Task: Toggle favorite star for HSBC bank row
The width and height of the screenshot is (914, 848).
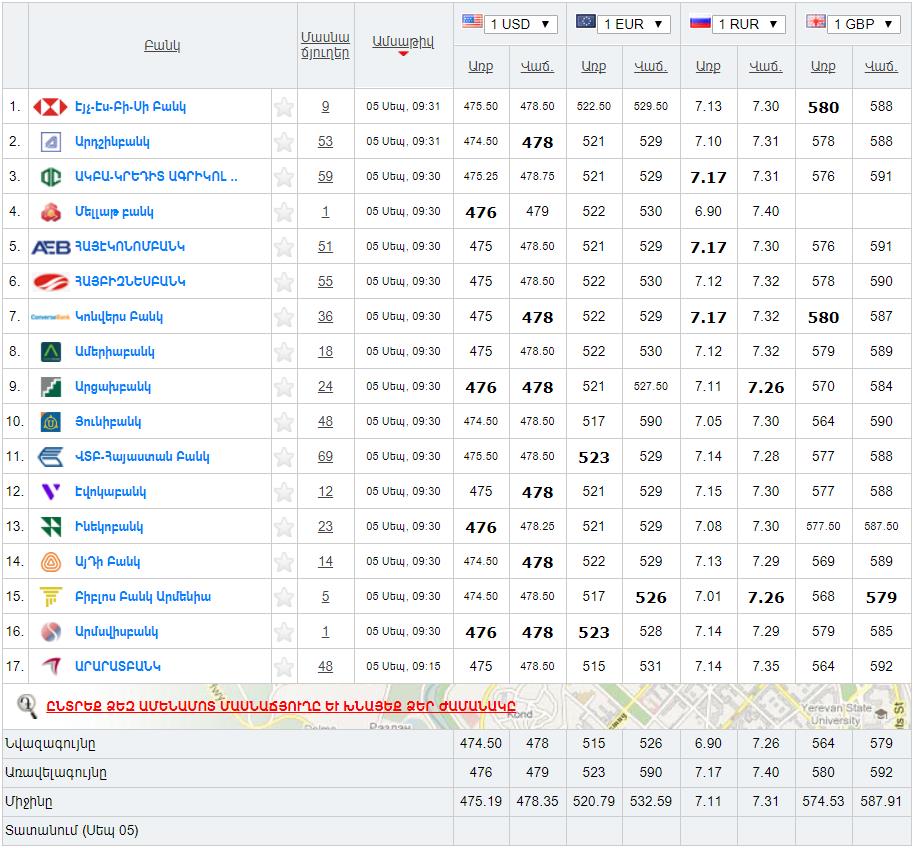Action: click(284, 107)
